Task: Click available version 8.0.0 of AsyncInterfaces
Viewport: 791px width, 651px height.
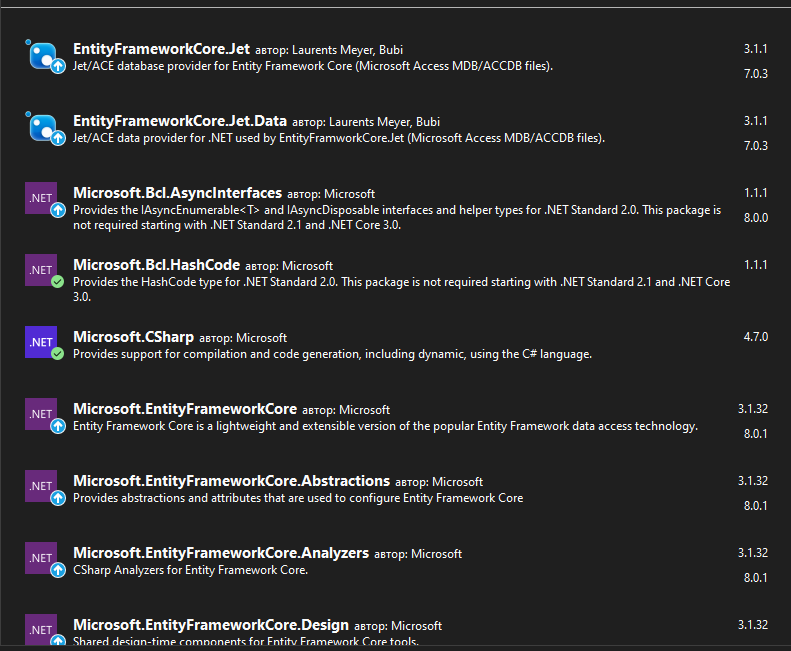Action: click(x=756, y=218)
